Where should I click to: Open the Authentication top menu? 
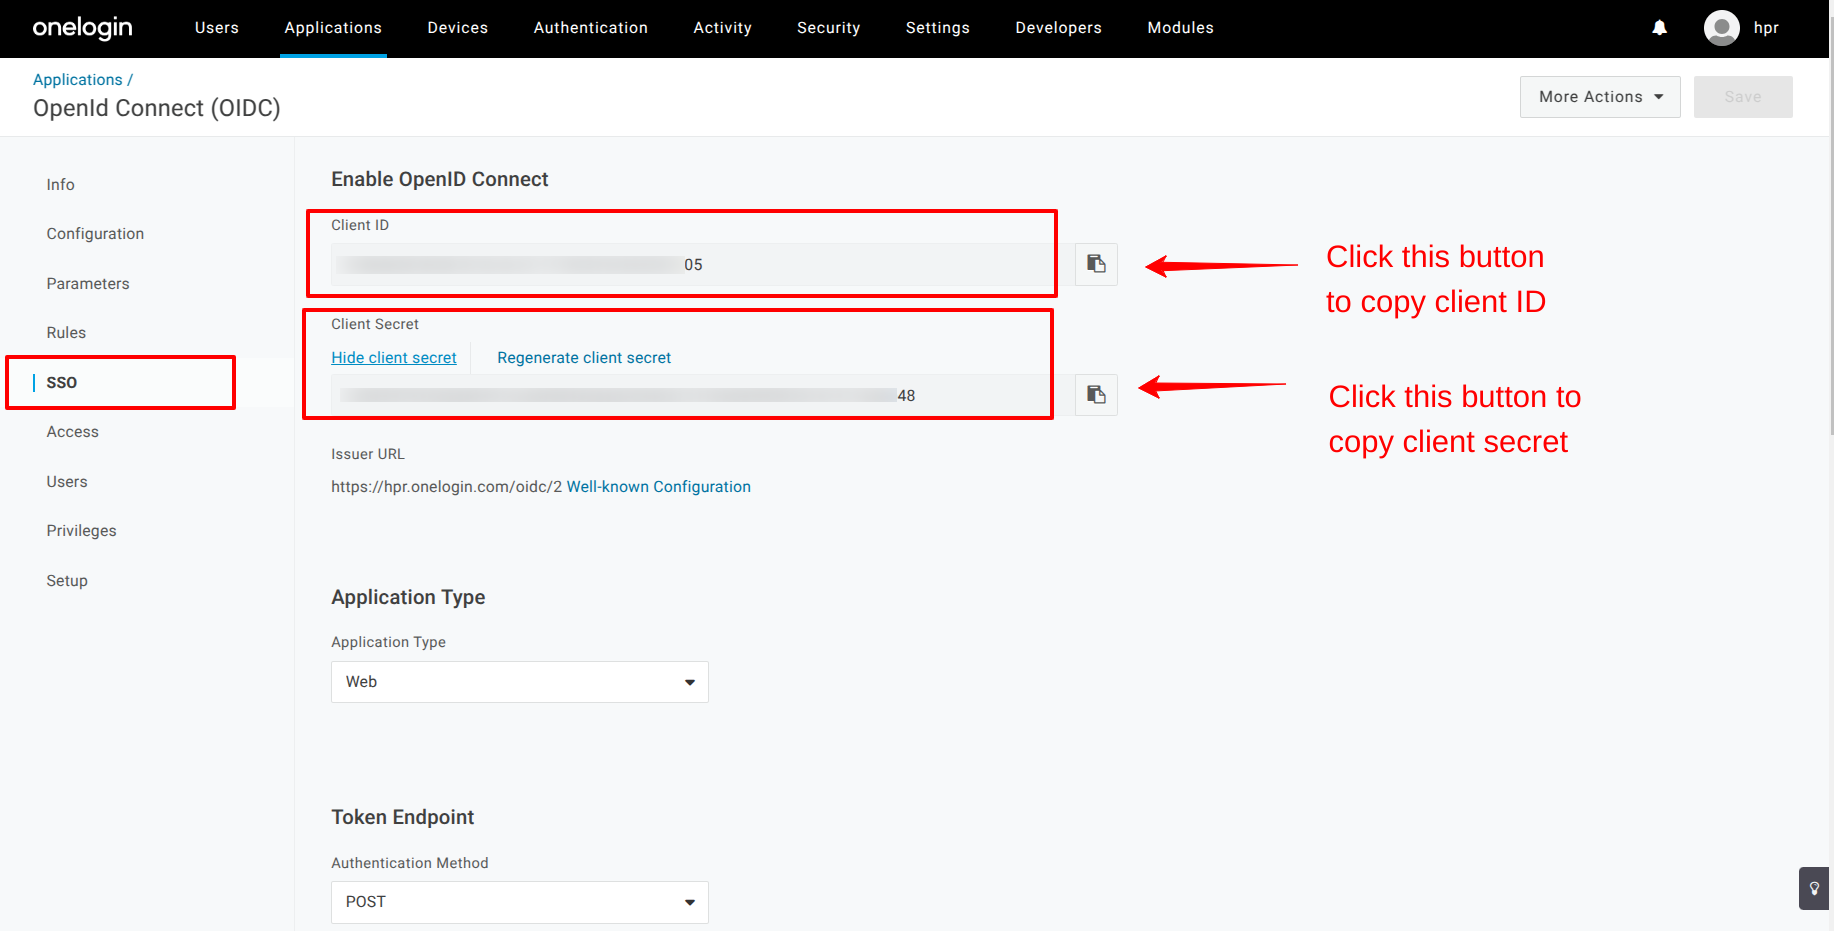click(x=591, y=28)
